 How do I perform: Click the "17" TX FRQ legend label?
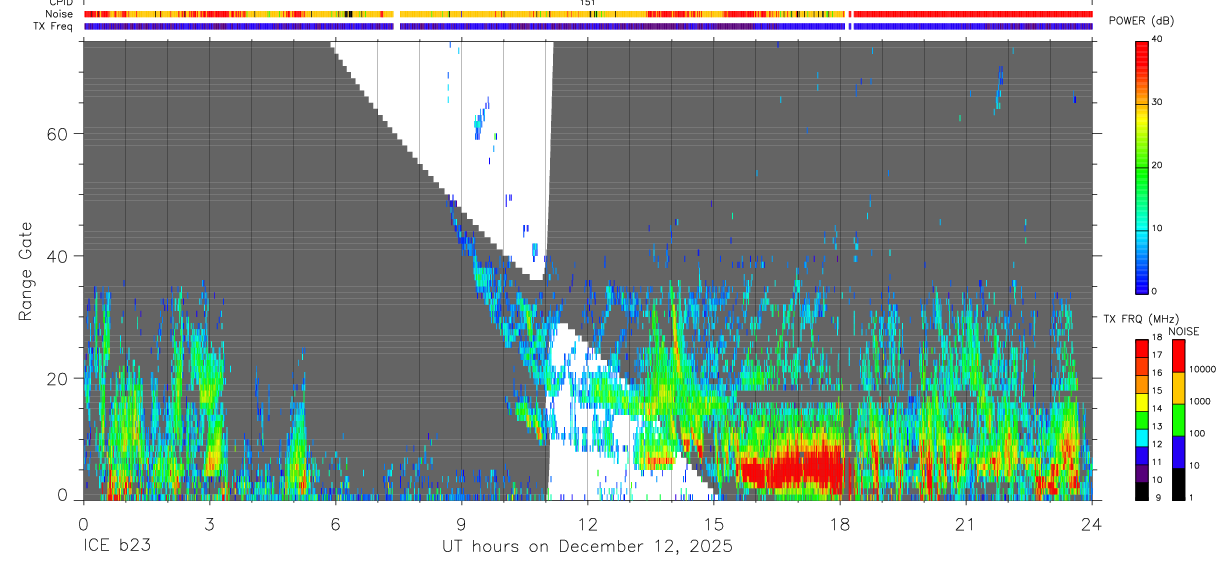tap(1158, 355)
